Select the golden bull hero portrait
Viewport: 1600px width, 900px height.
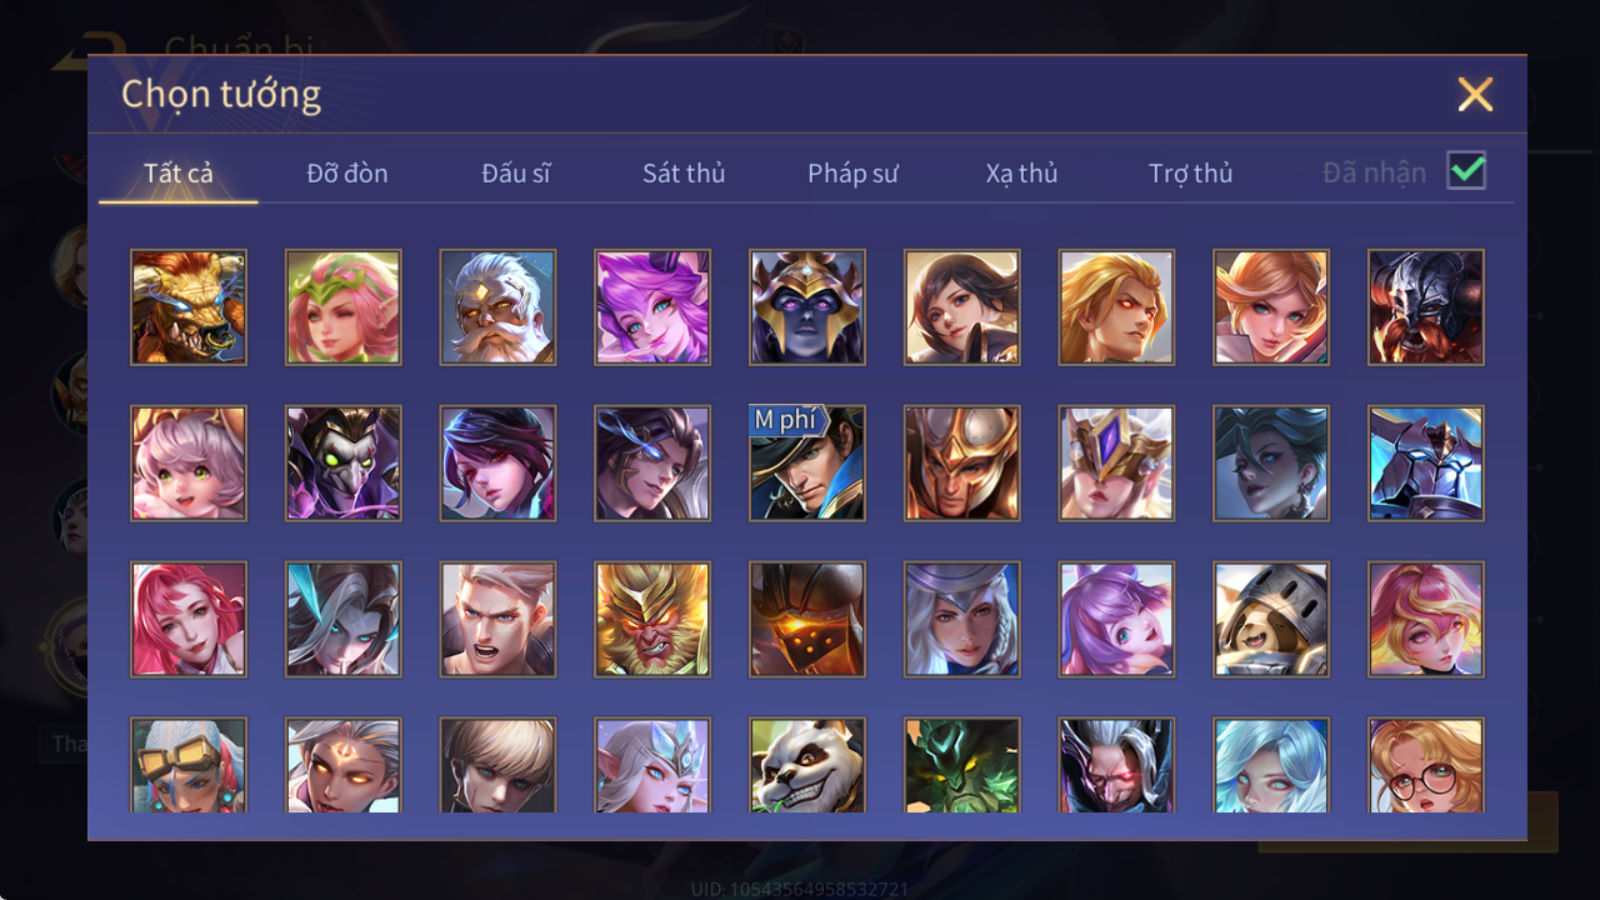188,307
